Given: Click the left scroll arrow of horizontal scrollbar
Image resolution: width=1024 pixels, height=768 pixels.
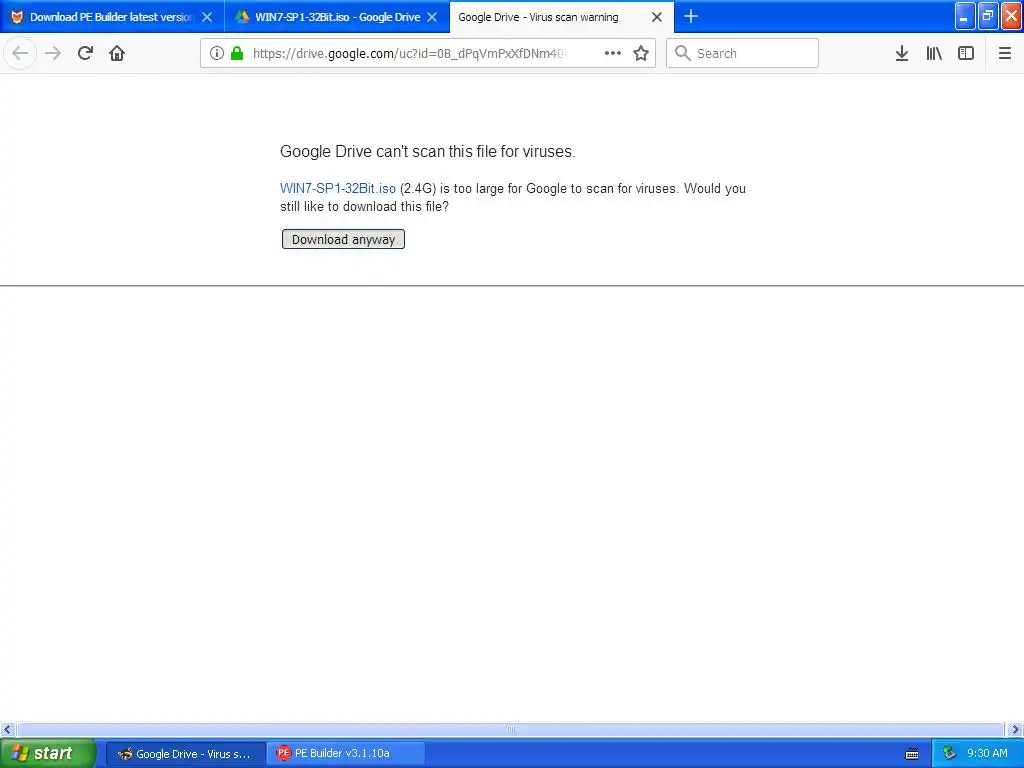Looking at the screenshot, I should pyautogui.click(x=7, y=729).
